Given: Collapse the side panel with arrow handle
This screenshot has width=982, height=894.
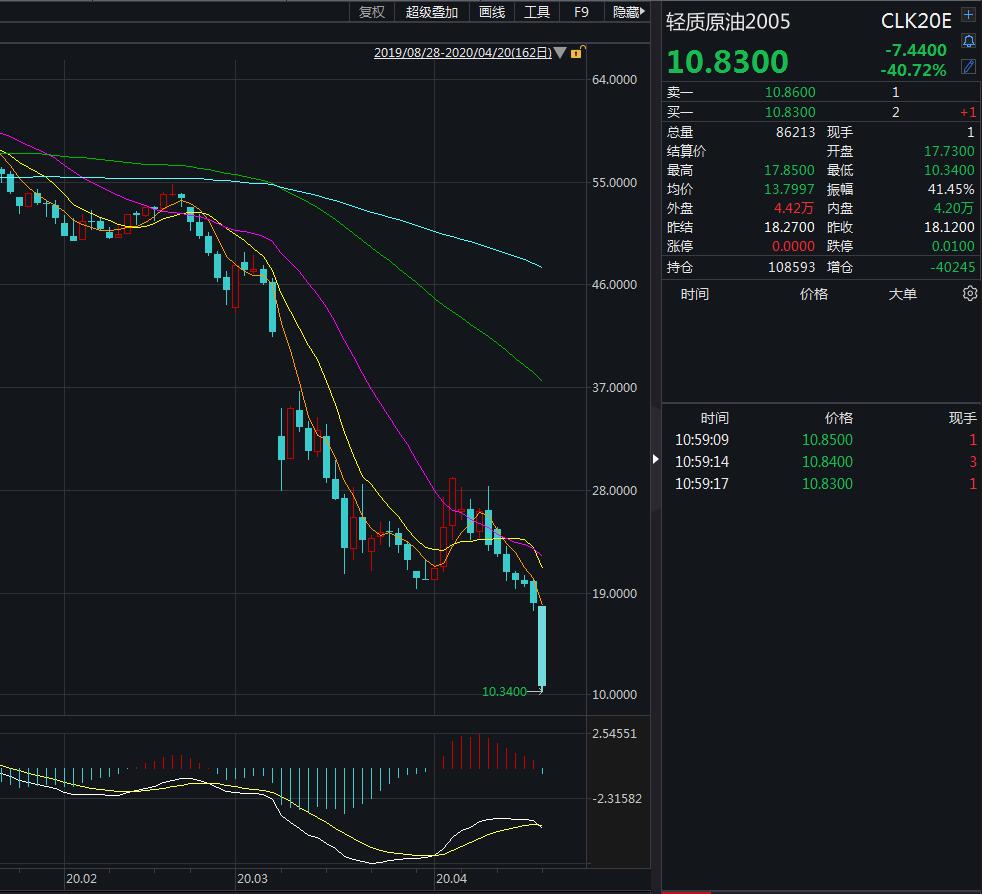Looking at the screenshot, I should tap(656, 459).
